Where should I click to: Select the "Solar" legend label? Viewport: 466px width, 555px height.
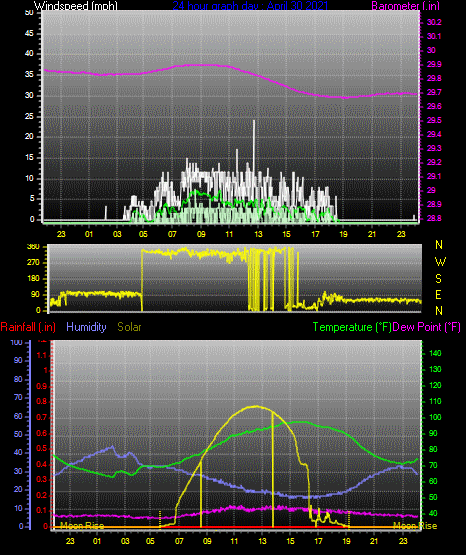[129, 327]
